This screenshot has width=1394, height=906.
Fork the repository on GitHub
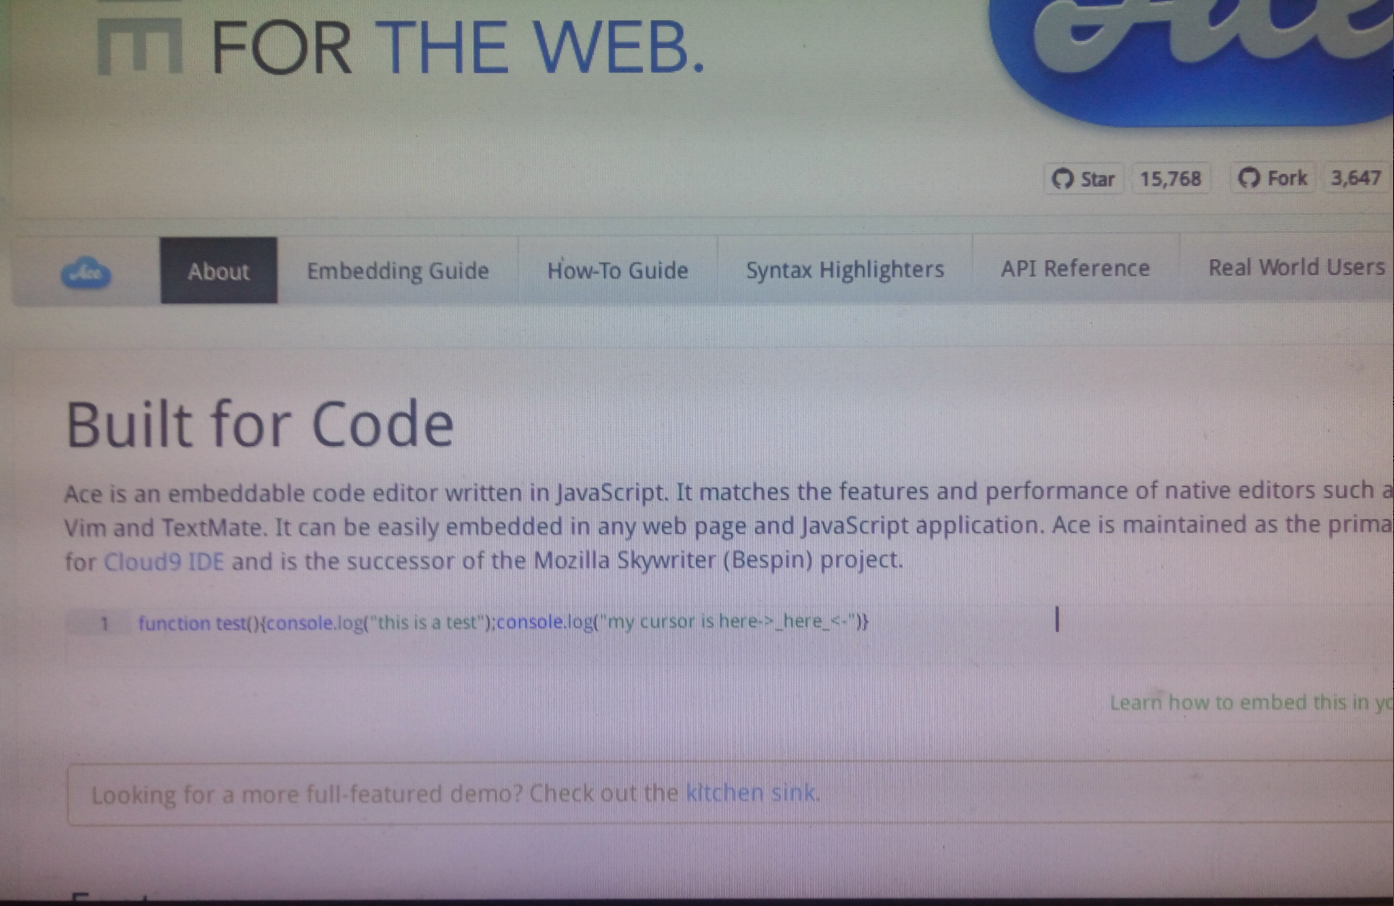point(1271,178)
